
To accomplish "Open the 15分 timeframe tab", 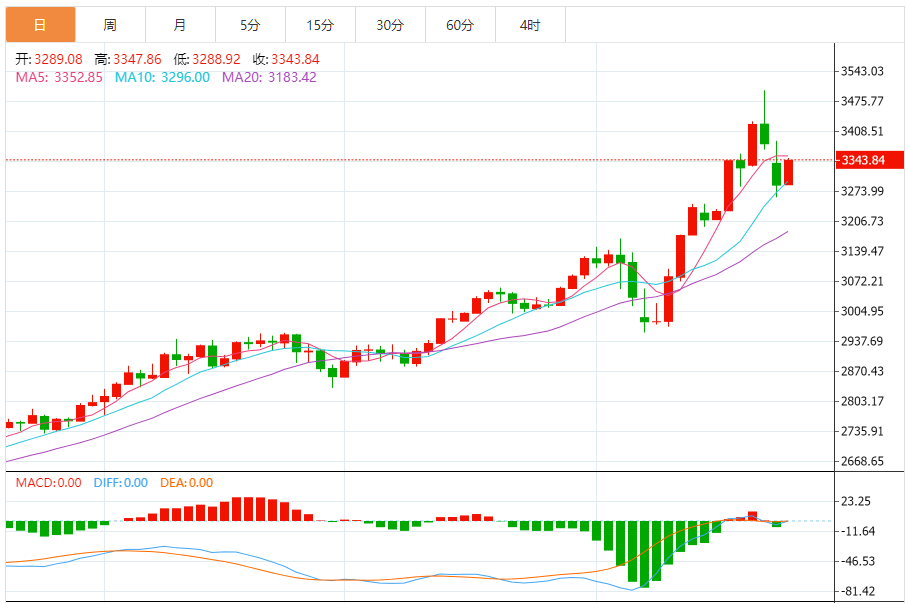I will coord(321,25).
